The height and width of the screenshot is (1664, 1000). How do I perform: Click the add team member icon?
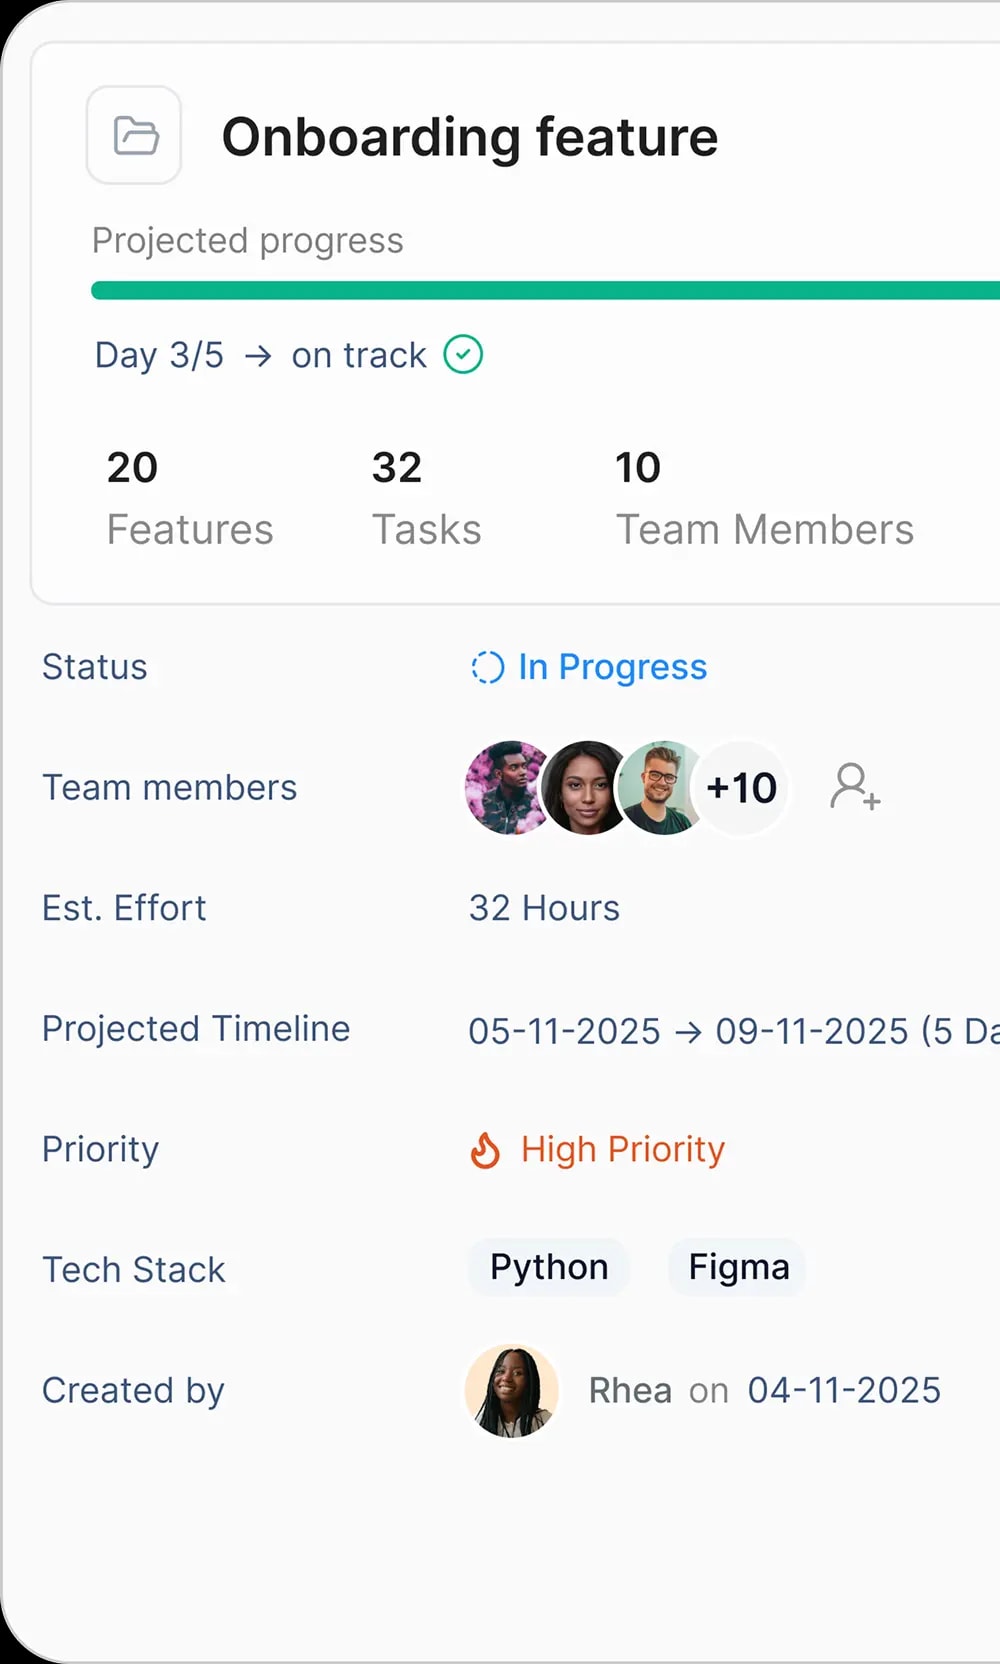[855, 789]
